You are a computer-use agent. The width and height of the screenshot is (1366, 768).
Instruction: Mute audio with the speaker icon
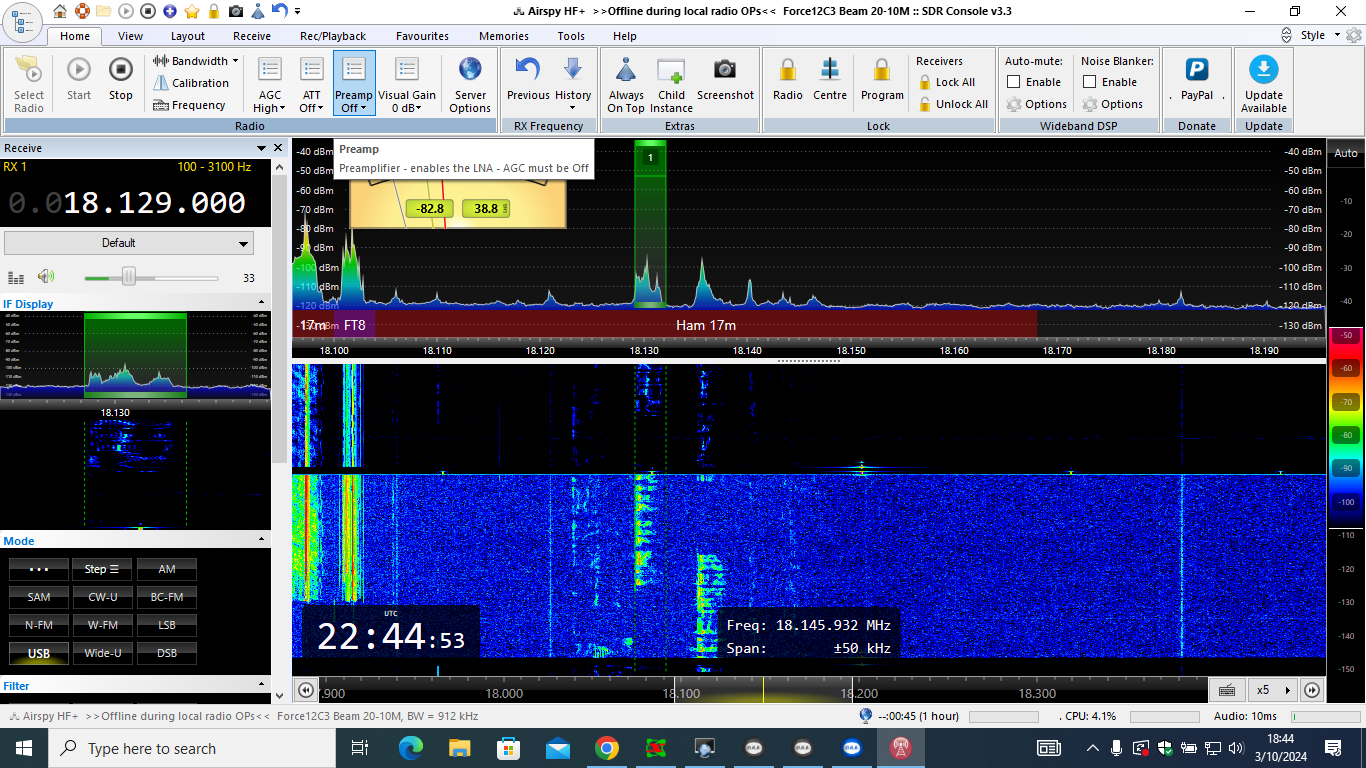pyautogui.click(x=46, y=277)
